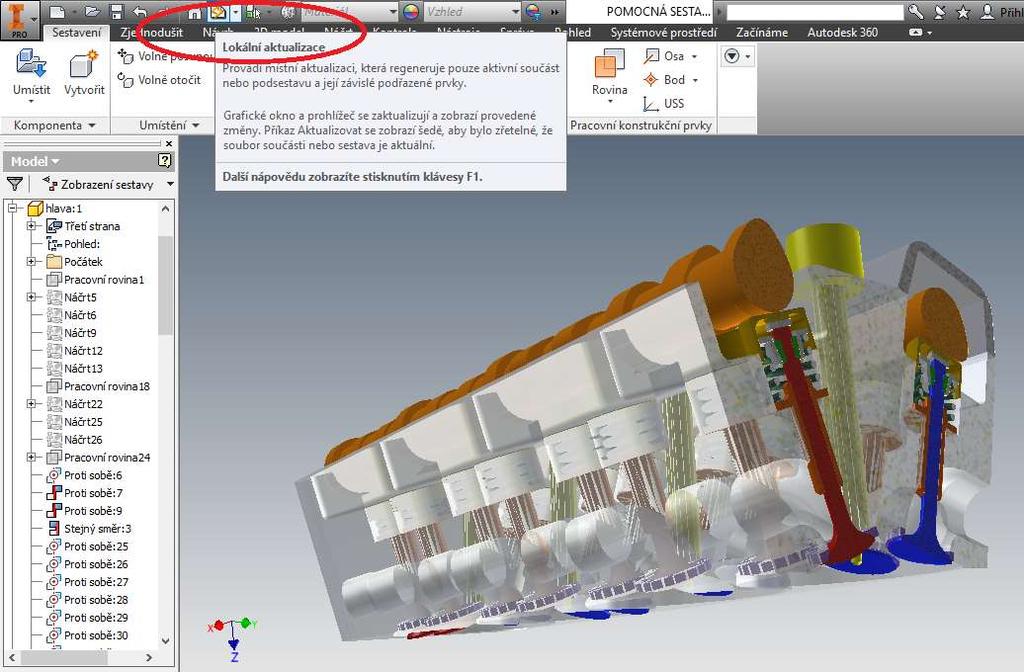Click the Rovina work plane button
This screenshot has height=672, width=1024.
click(x=610, y=75)
